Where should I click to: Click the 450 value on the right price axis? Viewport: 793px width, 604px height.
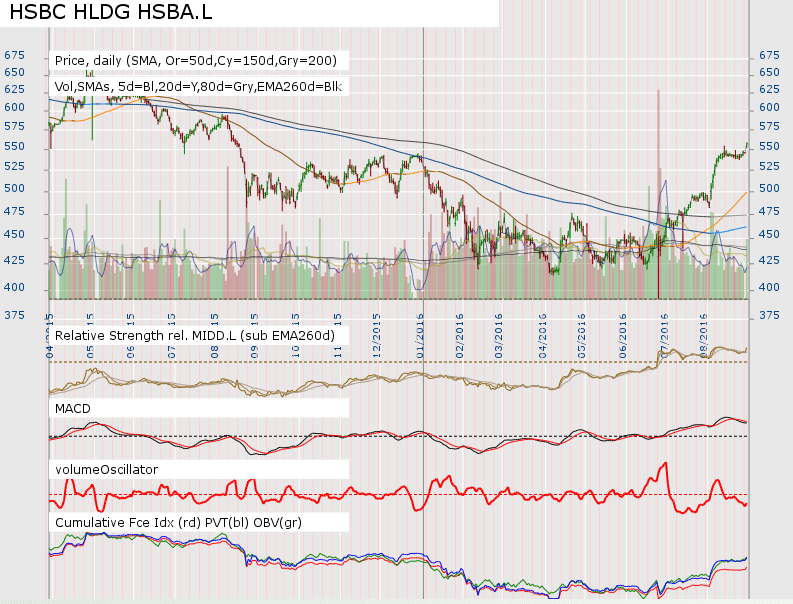(x=769, y=234)
